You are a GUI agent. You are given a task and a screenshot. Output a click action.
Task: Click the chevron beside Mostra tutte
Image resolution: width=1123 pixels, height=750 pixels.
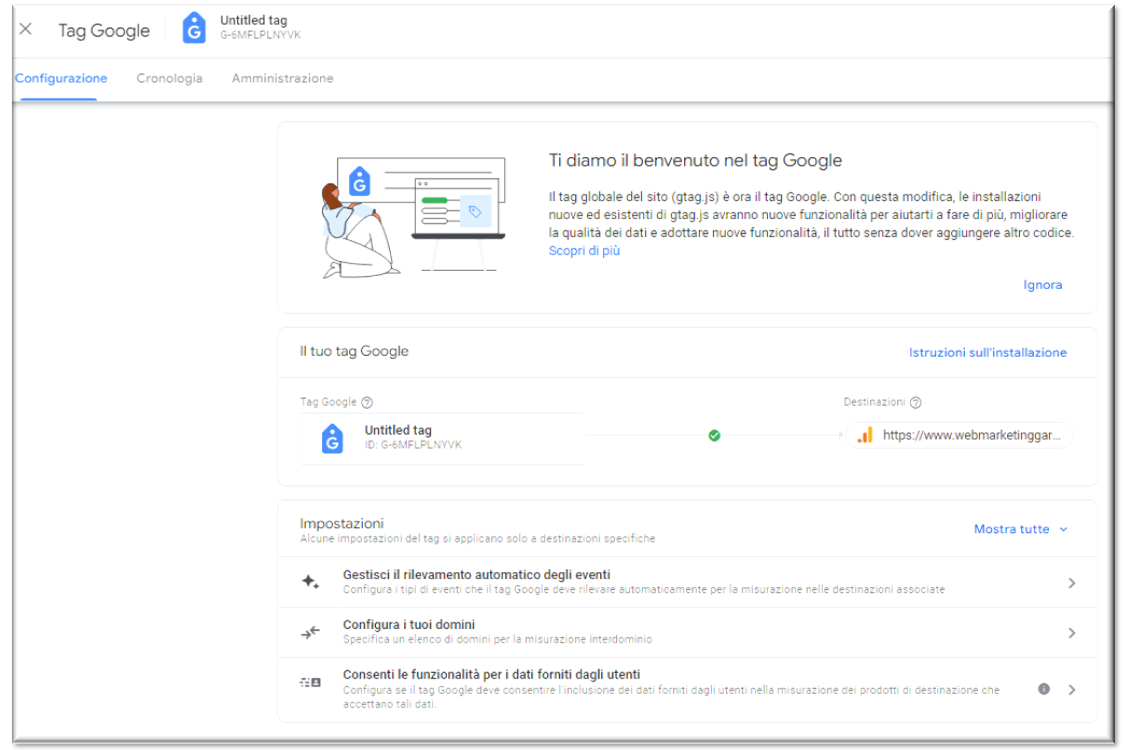[x=1064, y=529]
